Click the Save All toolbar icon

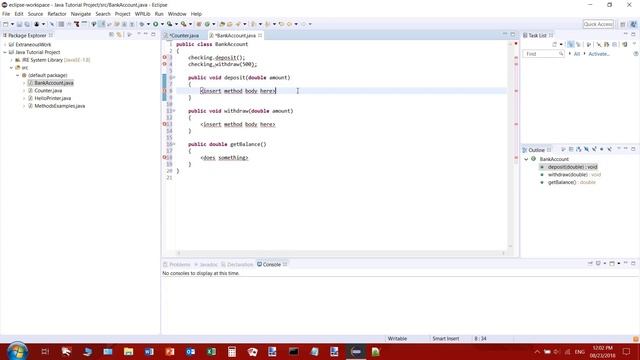(x=27, y=24)
